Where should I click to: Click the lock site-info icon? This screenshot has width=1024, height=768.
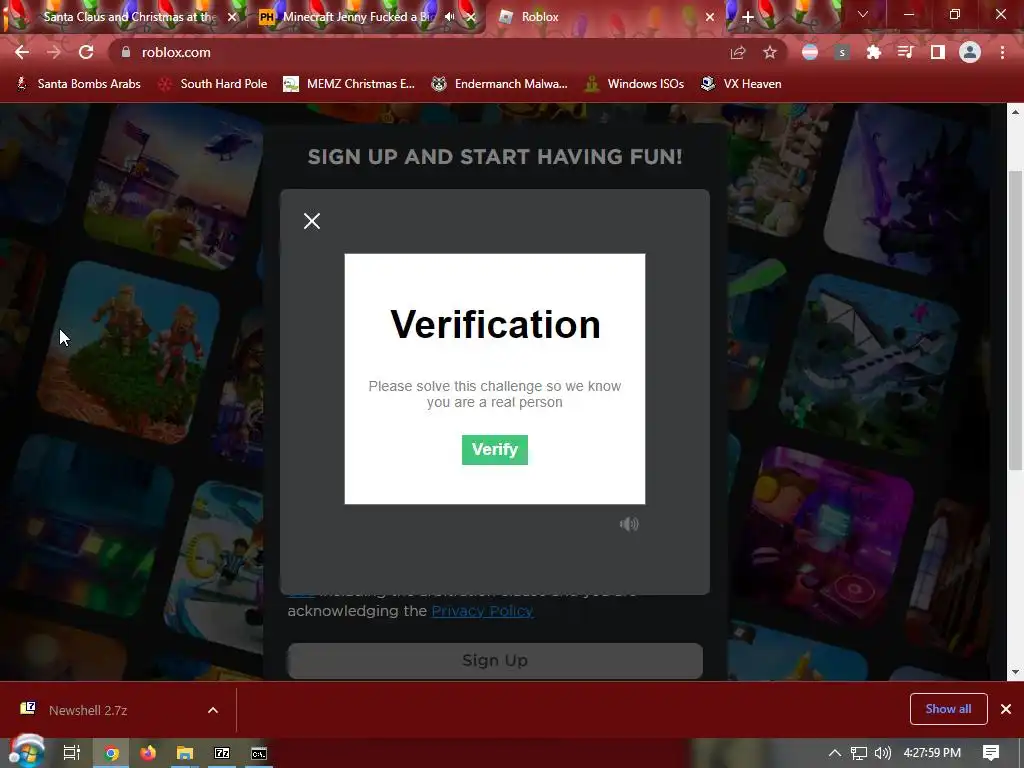[x=126, y=52]
